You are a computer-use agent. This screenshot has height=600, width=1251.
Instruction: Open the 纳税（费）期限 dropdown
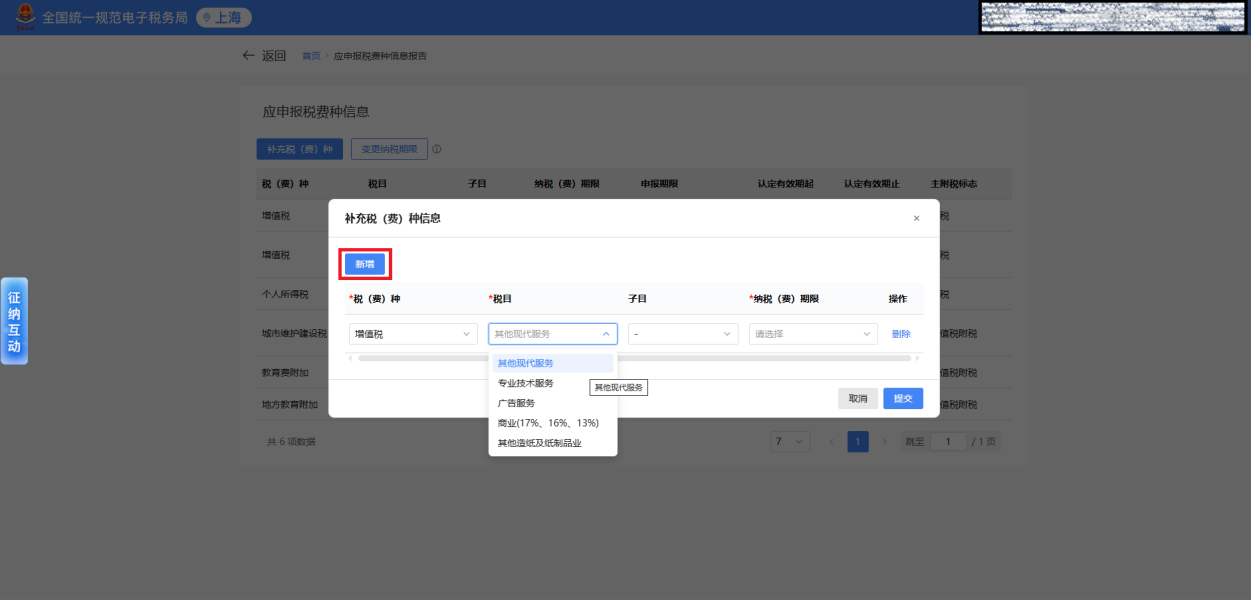tap(812, 334)
